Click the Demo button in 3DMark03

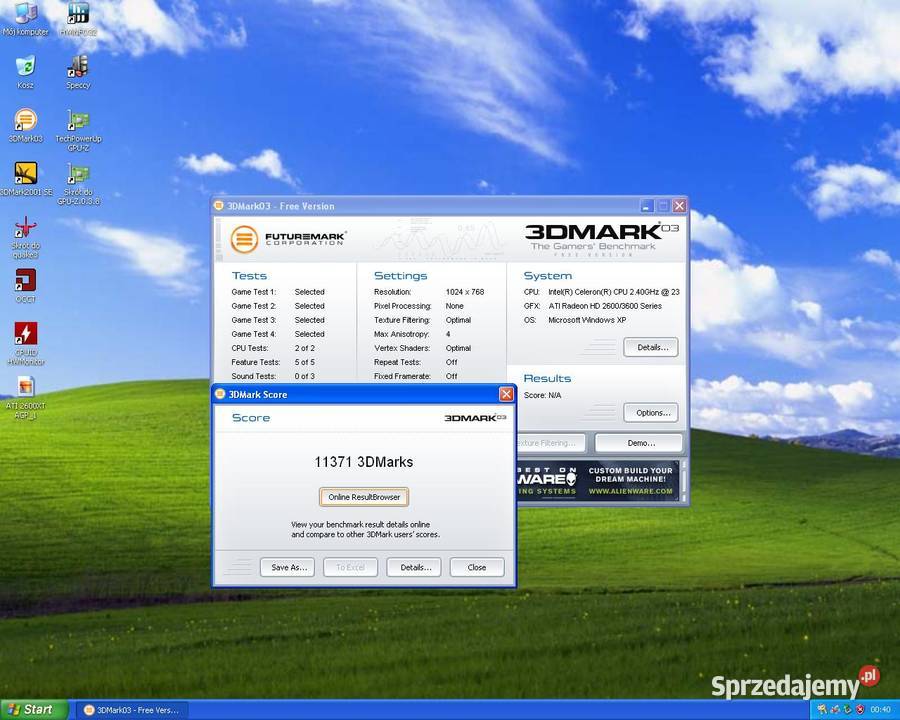(x=639, y=443)
